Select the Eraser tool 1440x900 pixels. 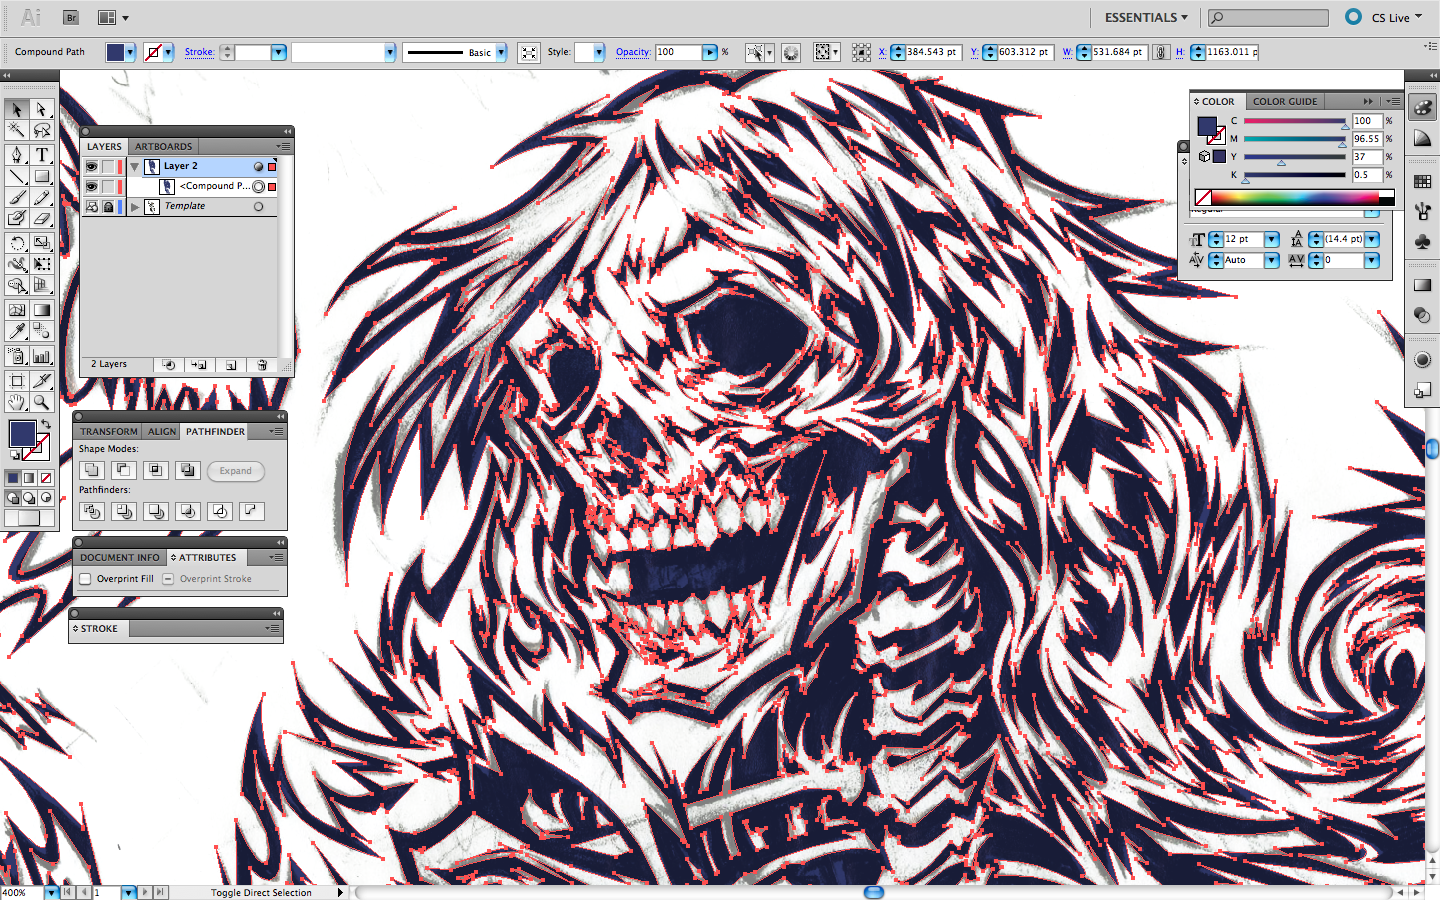pos(42,218)
